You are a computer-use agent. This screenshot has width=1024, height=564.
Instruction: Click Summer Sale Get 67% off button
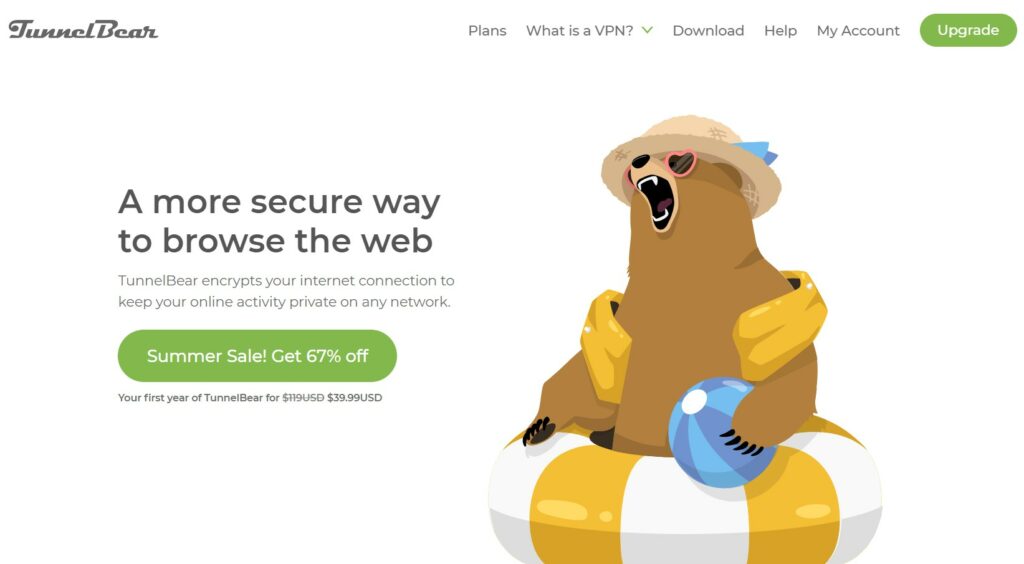257,356
